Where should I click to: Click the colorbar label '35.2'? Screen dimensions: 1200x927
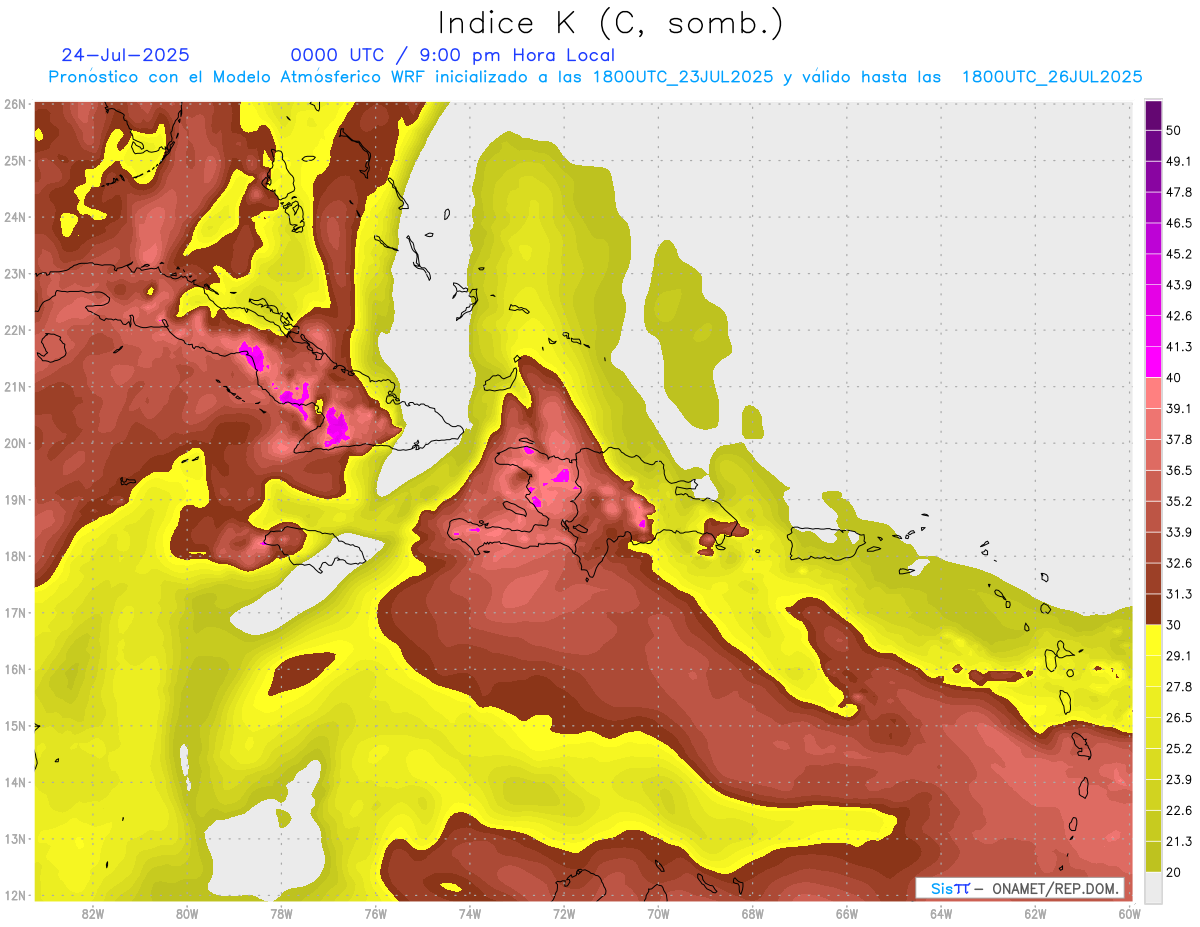click(1180, 501)
